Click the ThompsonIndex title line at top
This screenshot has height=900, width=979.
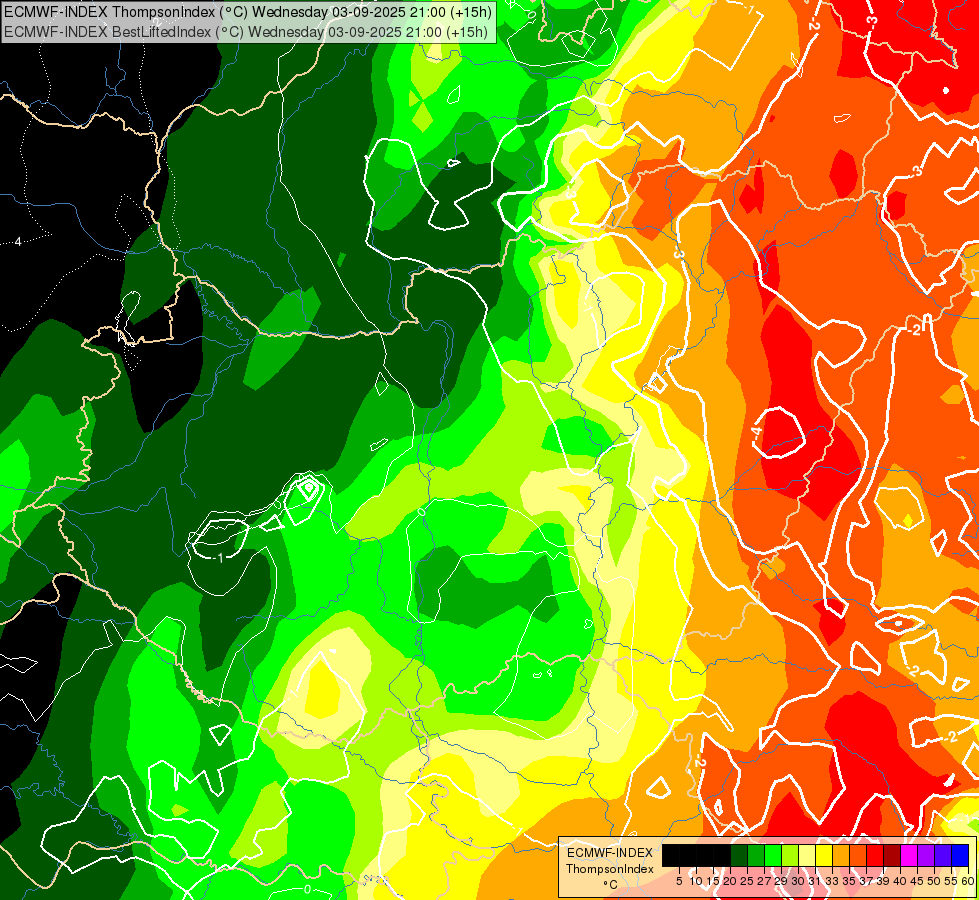(x=248, y=11)
